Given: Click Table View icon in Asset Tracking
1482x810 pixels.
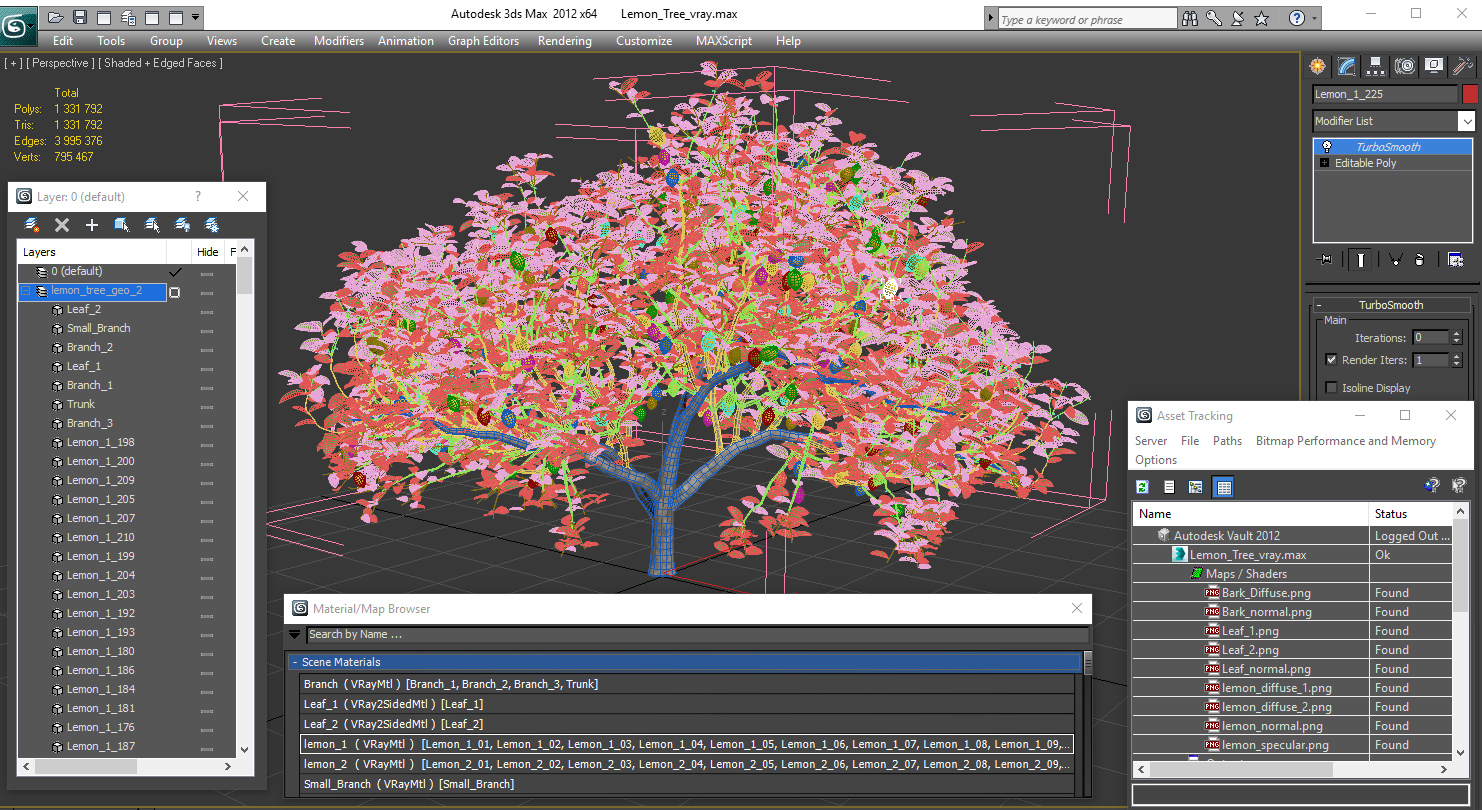Looking at the screenshot, I should point(1223,487).
